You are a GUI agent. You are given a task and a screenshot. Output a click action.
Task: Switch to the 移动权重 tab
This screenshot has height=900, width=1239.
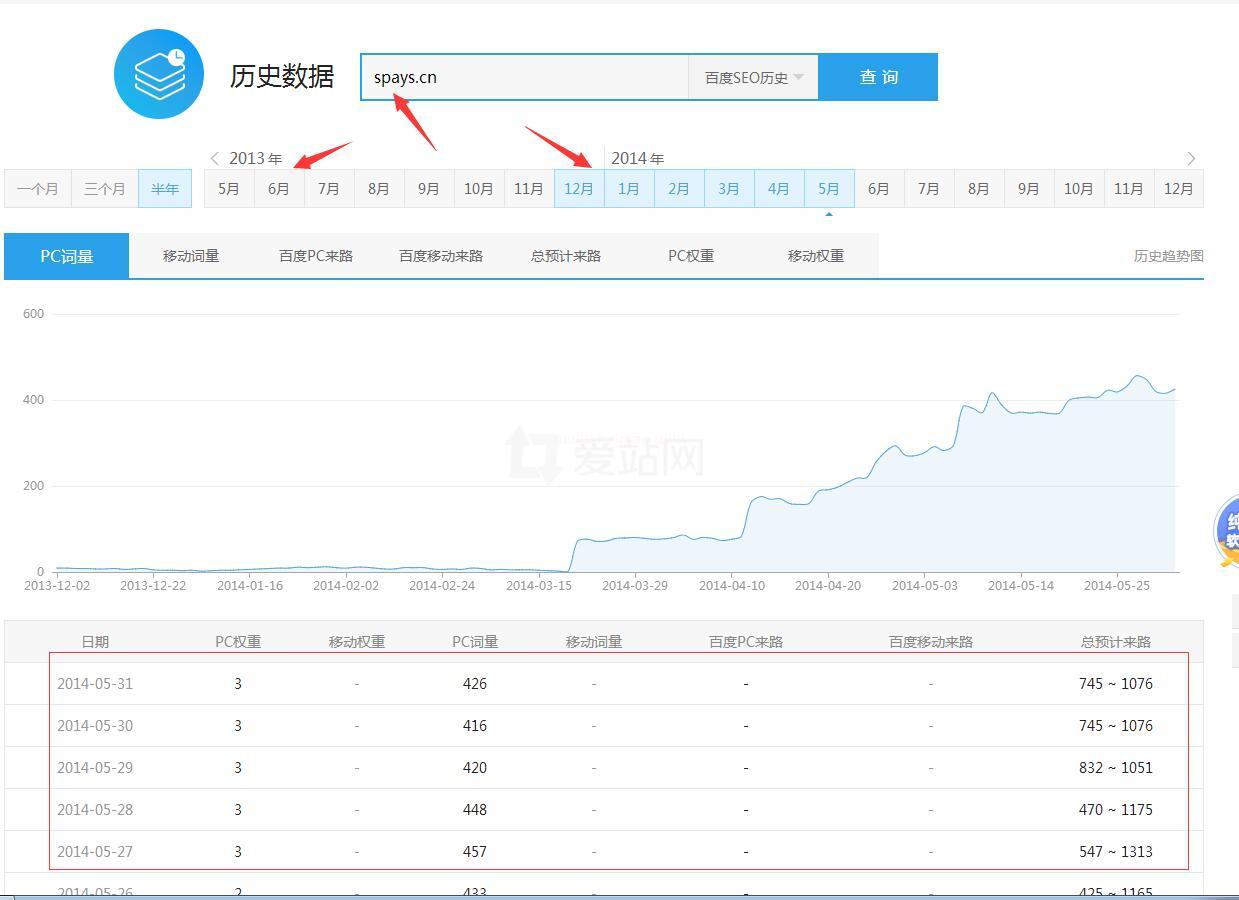coord(816,256)
